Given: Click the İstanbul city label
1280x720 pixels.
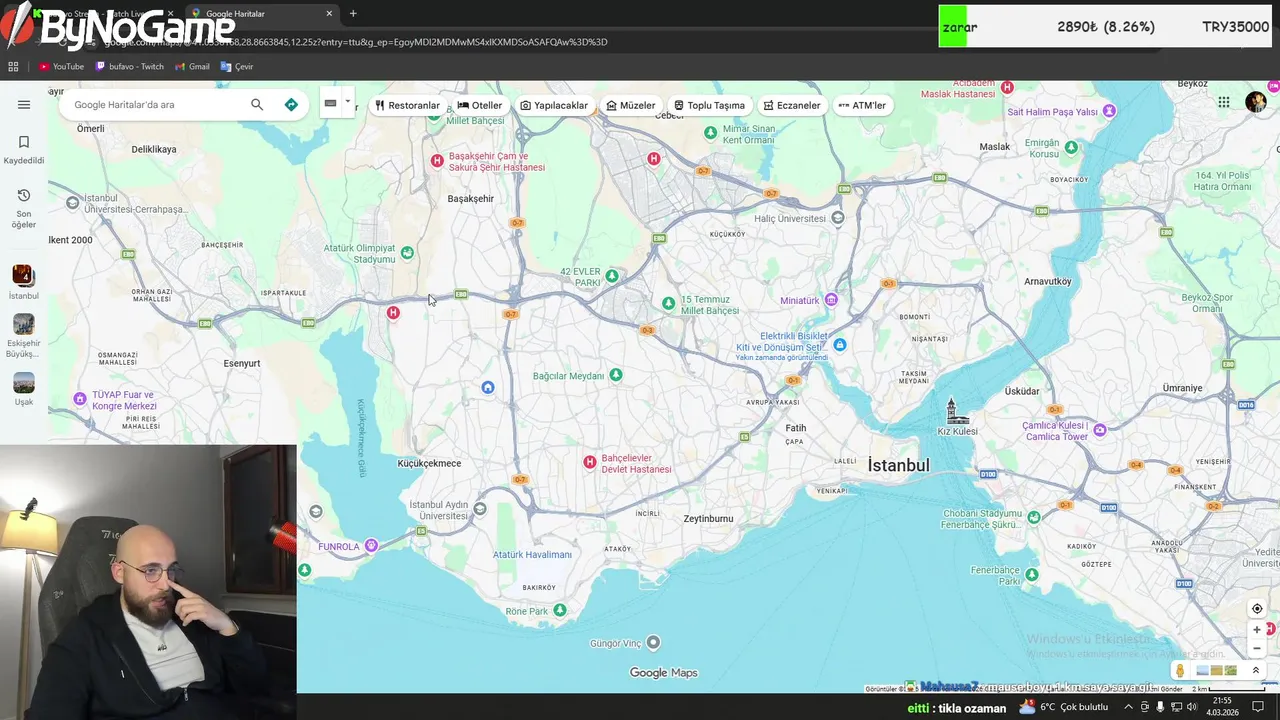Looking at the screenshot, I should pyautogui.click(x=898, y=465).
